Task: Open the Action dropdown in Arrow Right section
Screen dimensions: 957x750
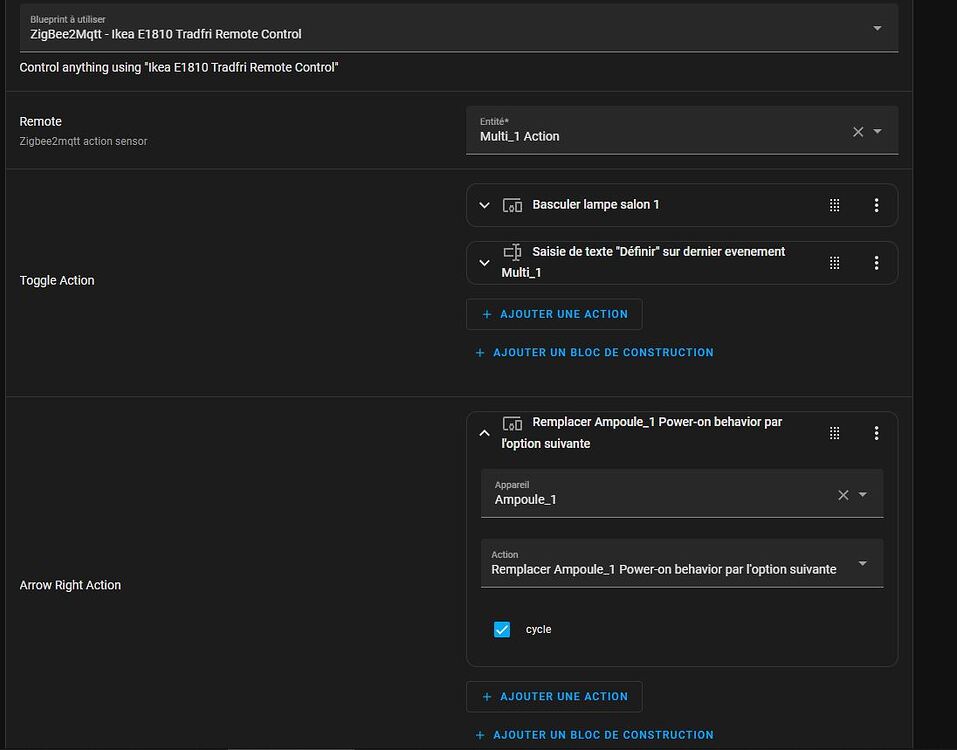Action: pyautogui.click(x=862, y=564)
